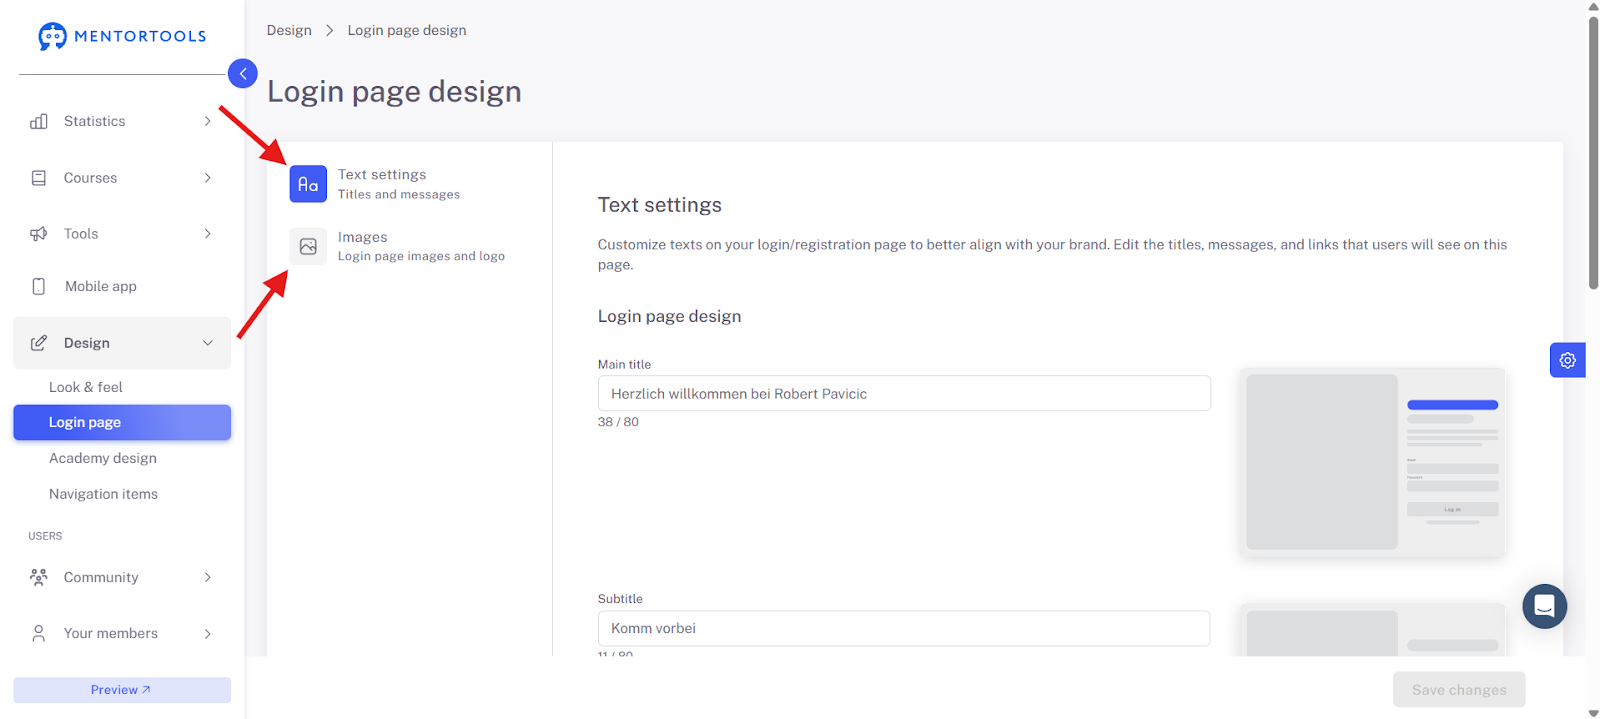Screen dimensions: 1600x719
Task: Click the Text settings heading
Action: 660,205
